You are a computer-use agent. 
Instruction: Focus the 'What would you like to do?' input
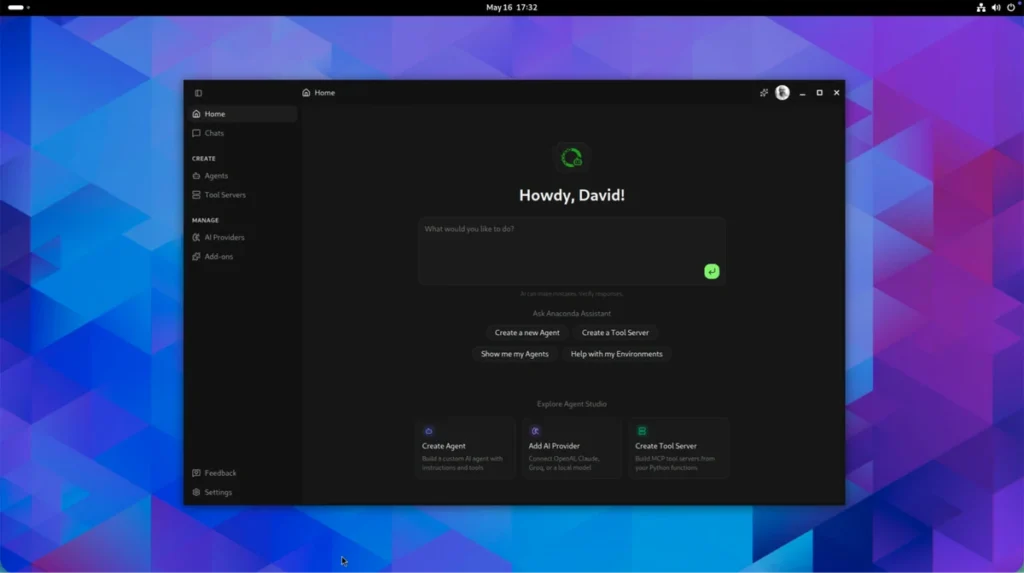pos(572,251)
